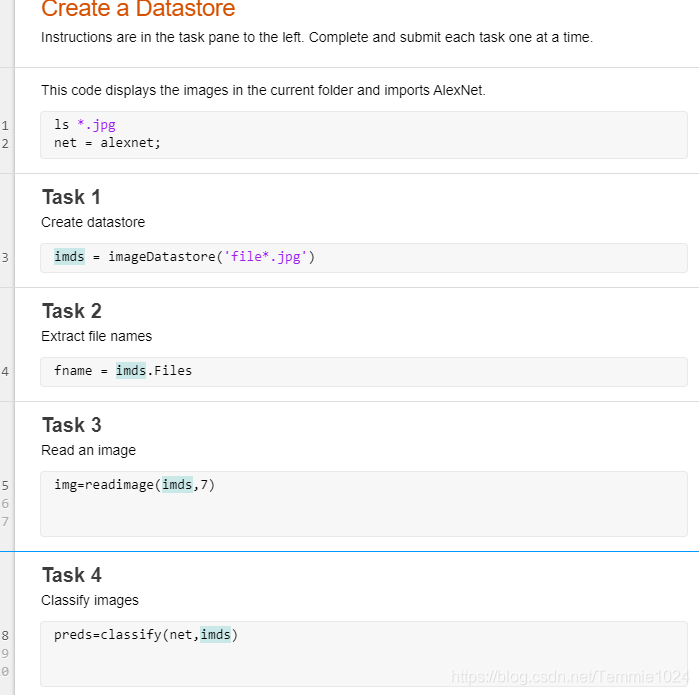
Task: Click line number 5 in the gutter
Action: pyautogui.click(x=5, y=485)
